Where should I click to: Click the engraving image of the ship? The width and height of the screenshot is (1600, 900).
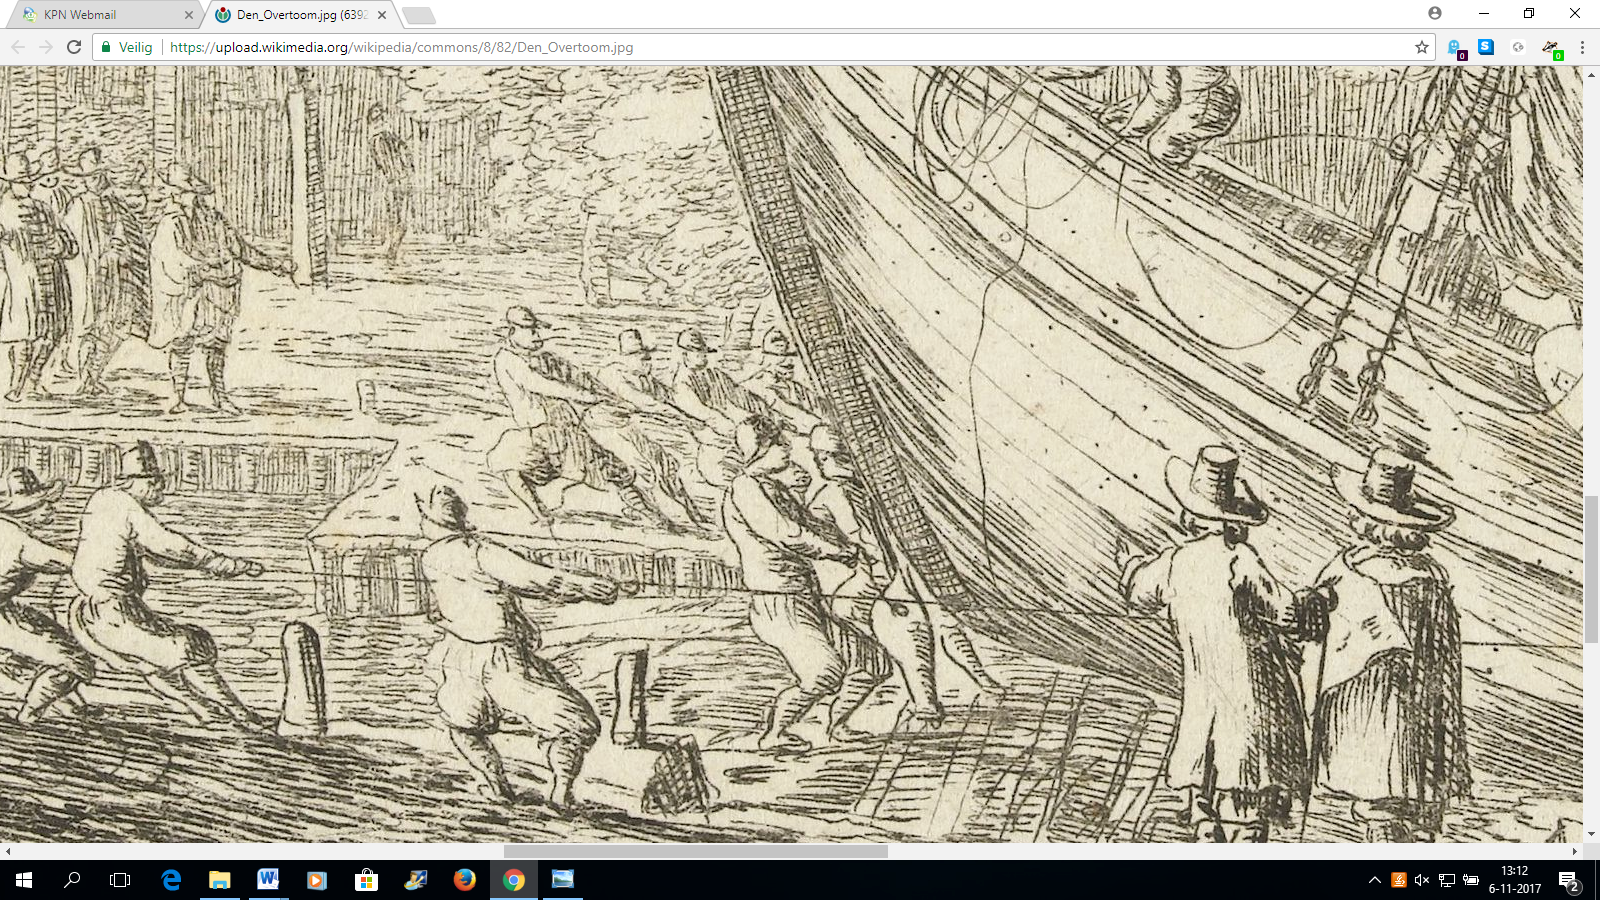tap(791, 454)
